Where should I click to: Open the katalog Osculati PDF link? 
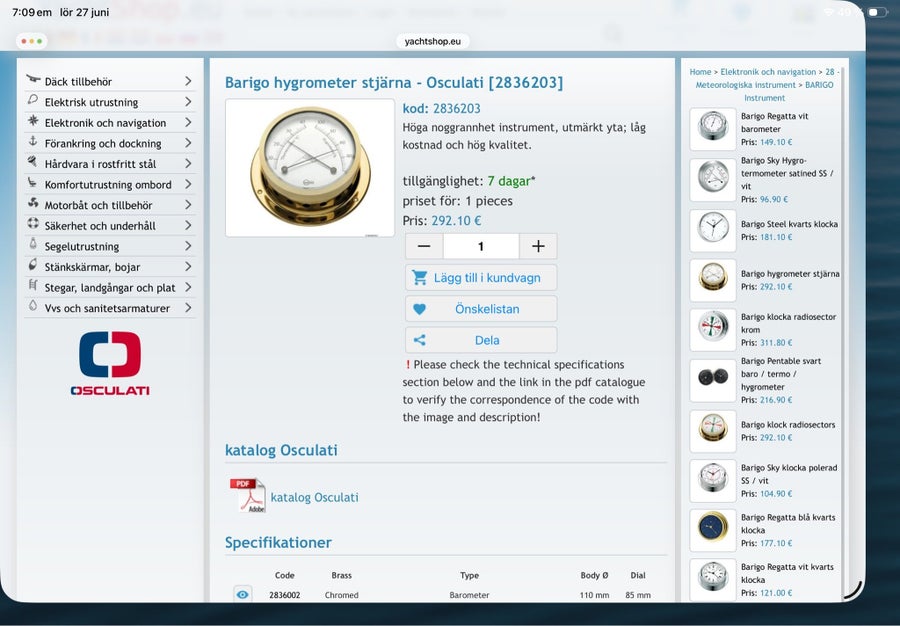[315, 497]
